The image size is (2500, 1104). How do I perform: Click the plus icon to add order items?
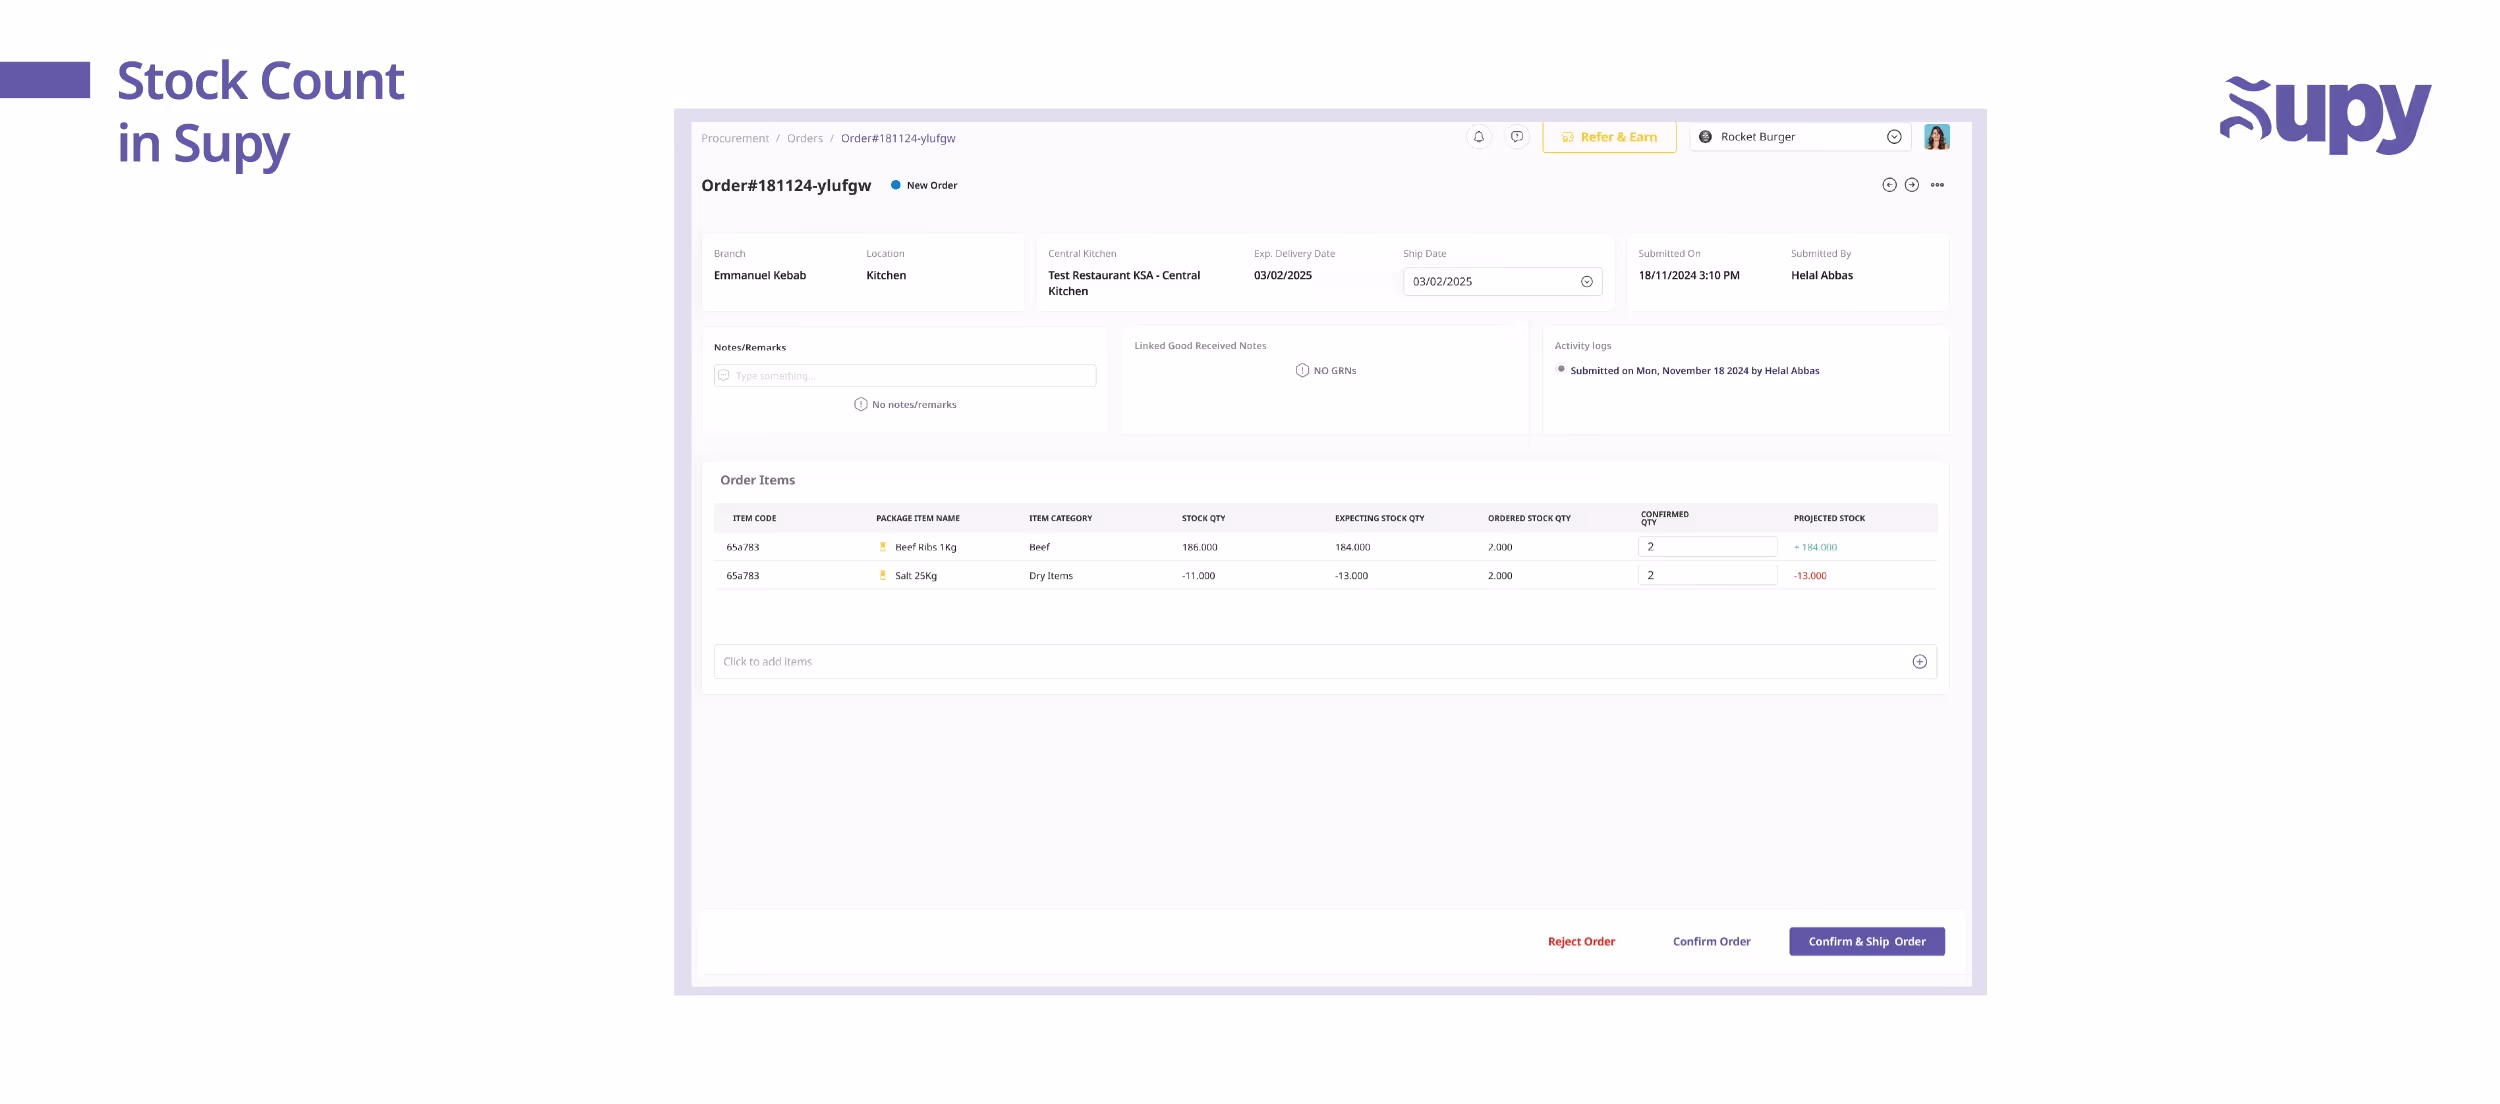tap(1919, 661)
